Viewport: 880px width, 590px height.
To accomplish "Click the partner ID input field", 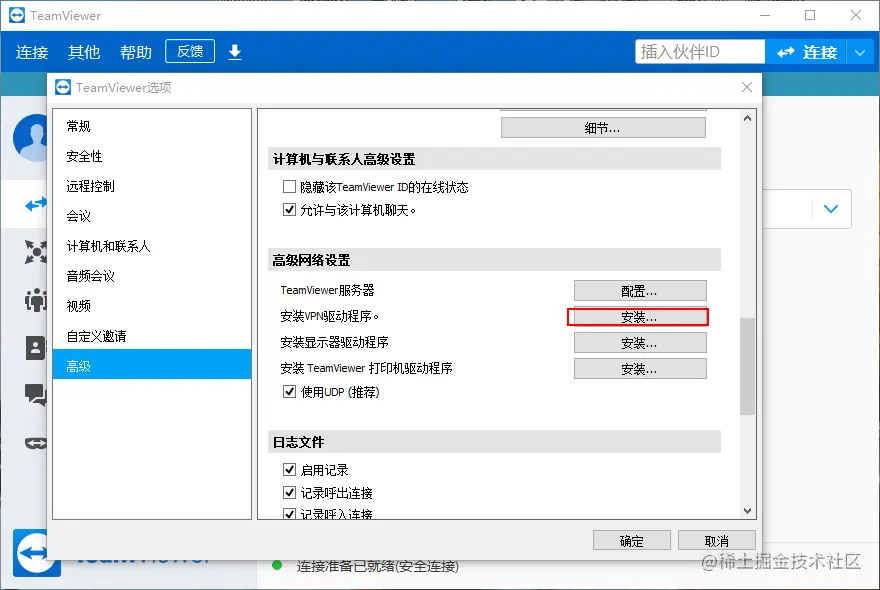I will click(x=700, y=52).
